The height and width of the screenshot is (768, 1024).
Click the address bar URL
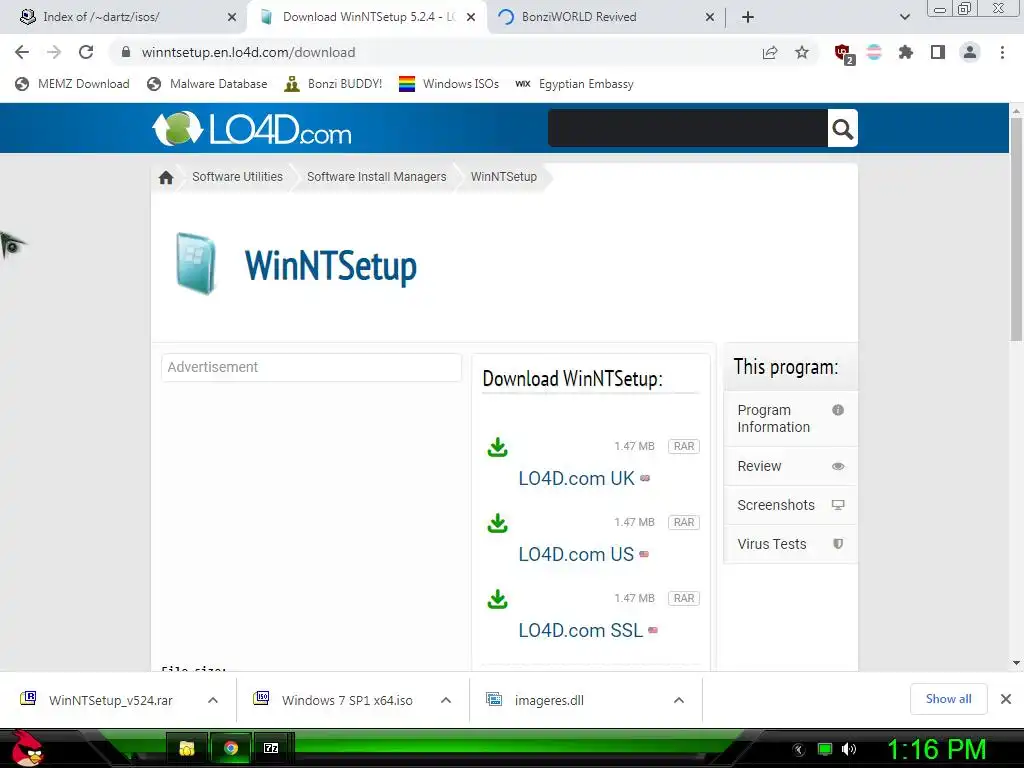(x=248, y=52)
